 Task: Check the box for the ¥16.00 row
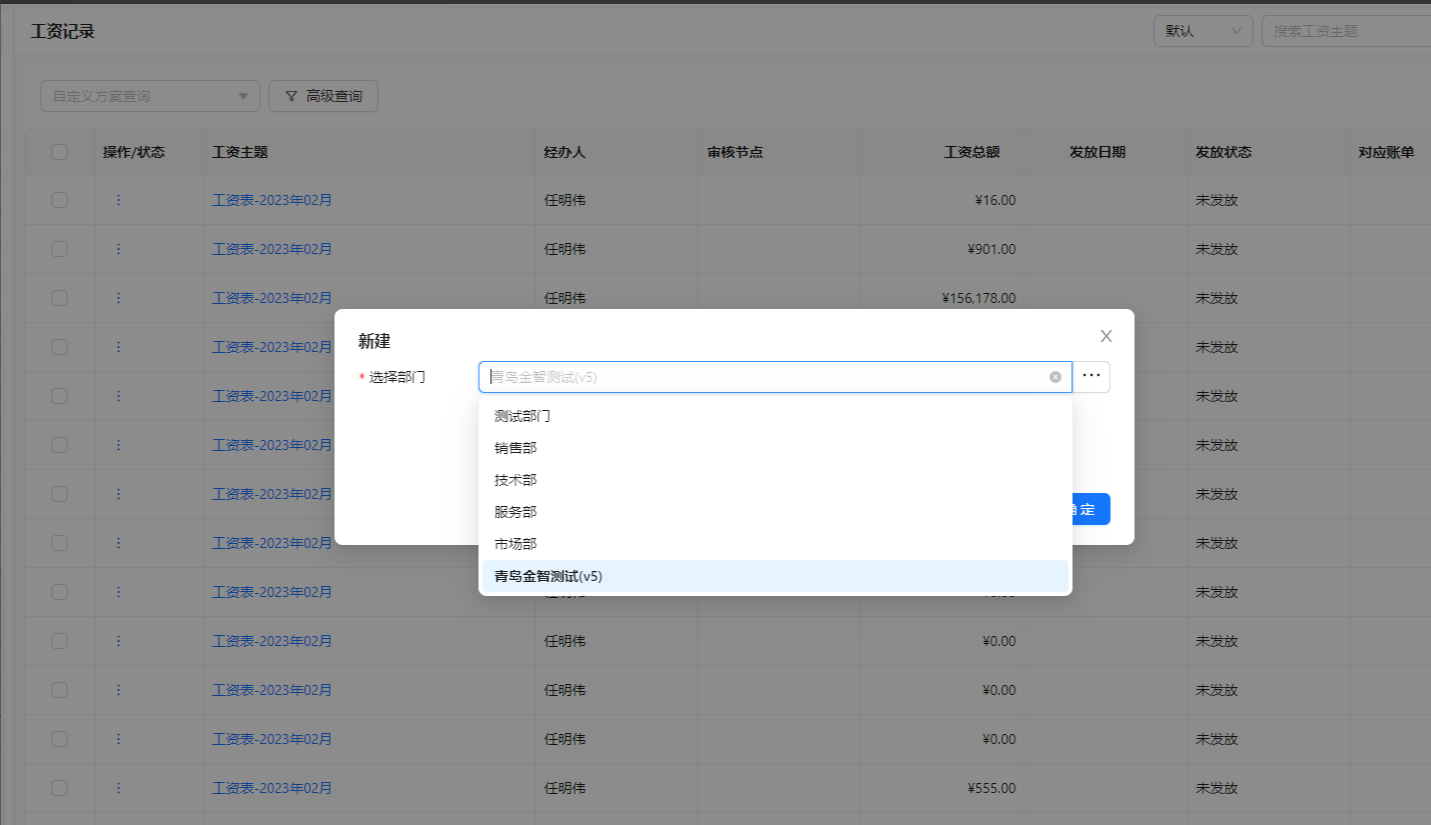pos(59,200)
